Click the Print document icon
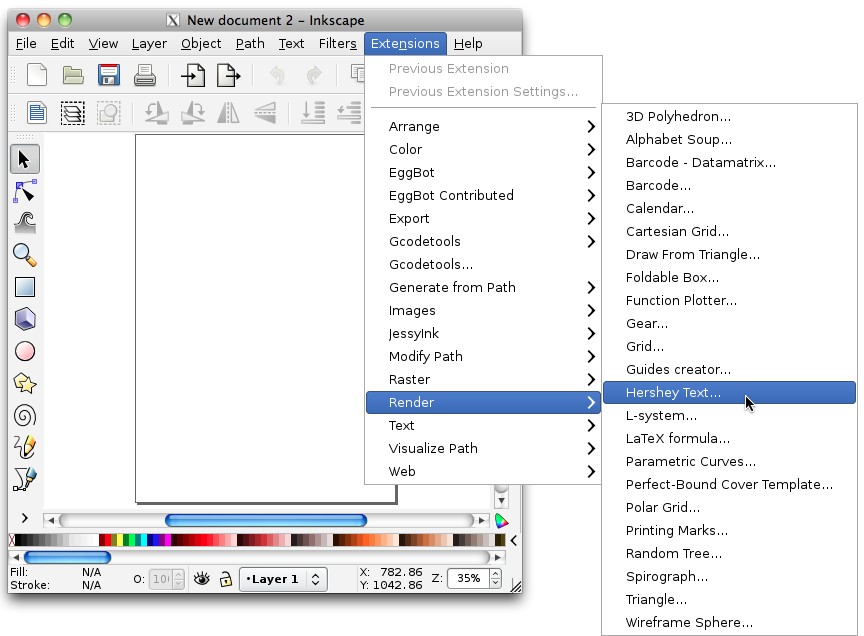The width and height of the screenshot is (864, 636). (x=144, y=75)
